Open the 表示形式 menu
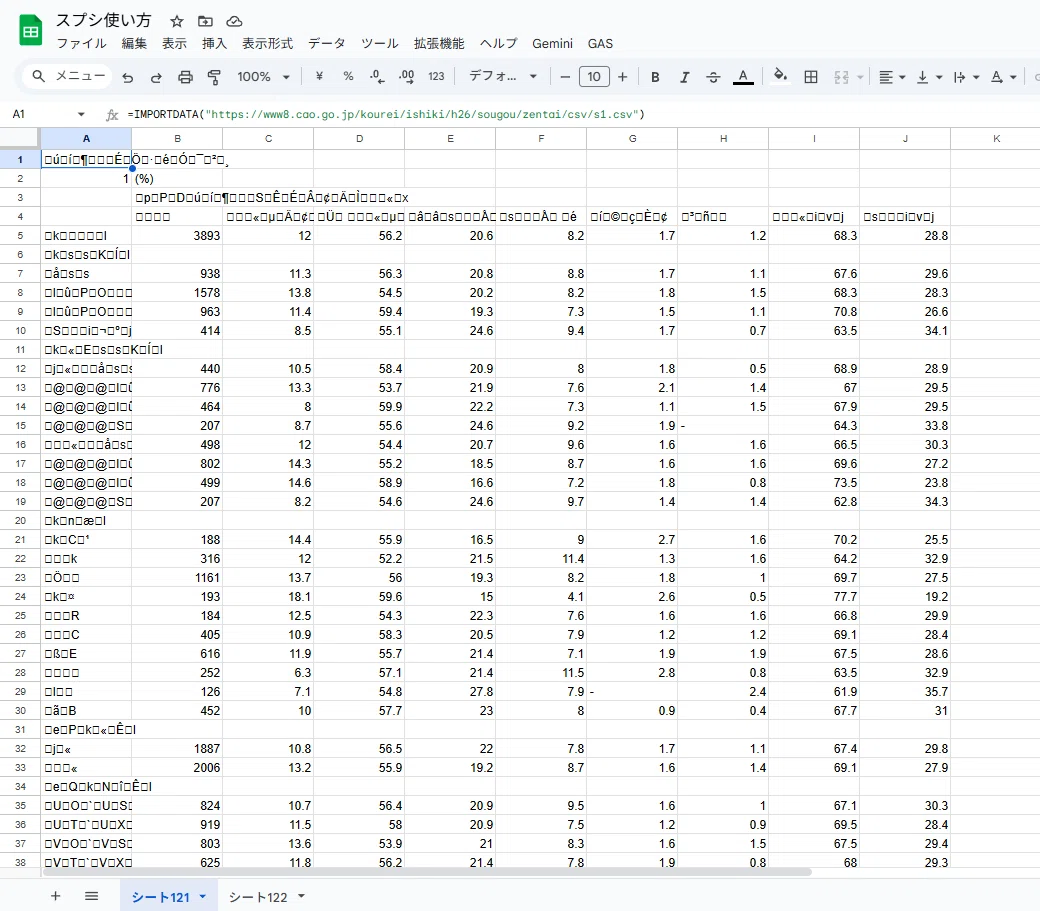 [267, 44]
